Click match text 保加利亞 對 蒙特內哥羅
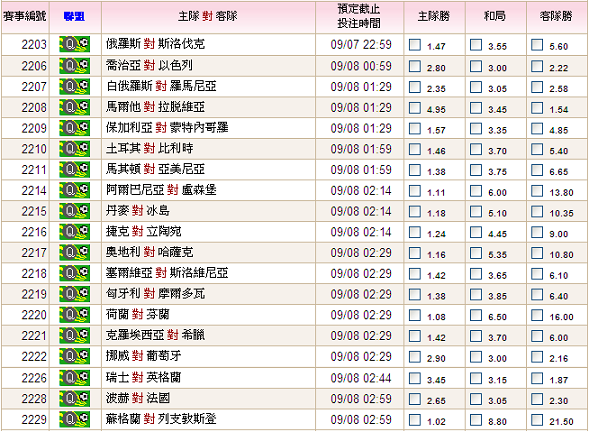The height and width of the screenshot is (432, 589). click(167, 127)
